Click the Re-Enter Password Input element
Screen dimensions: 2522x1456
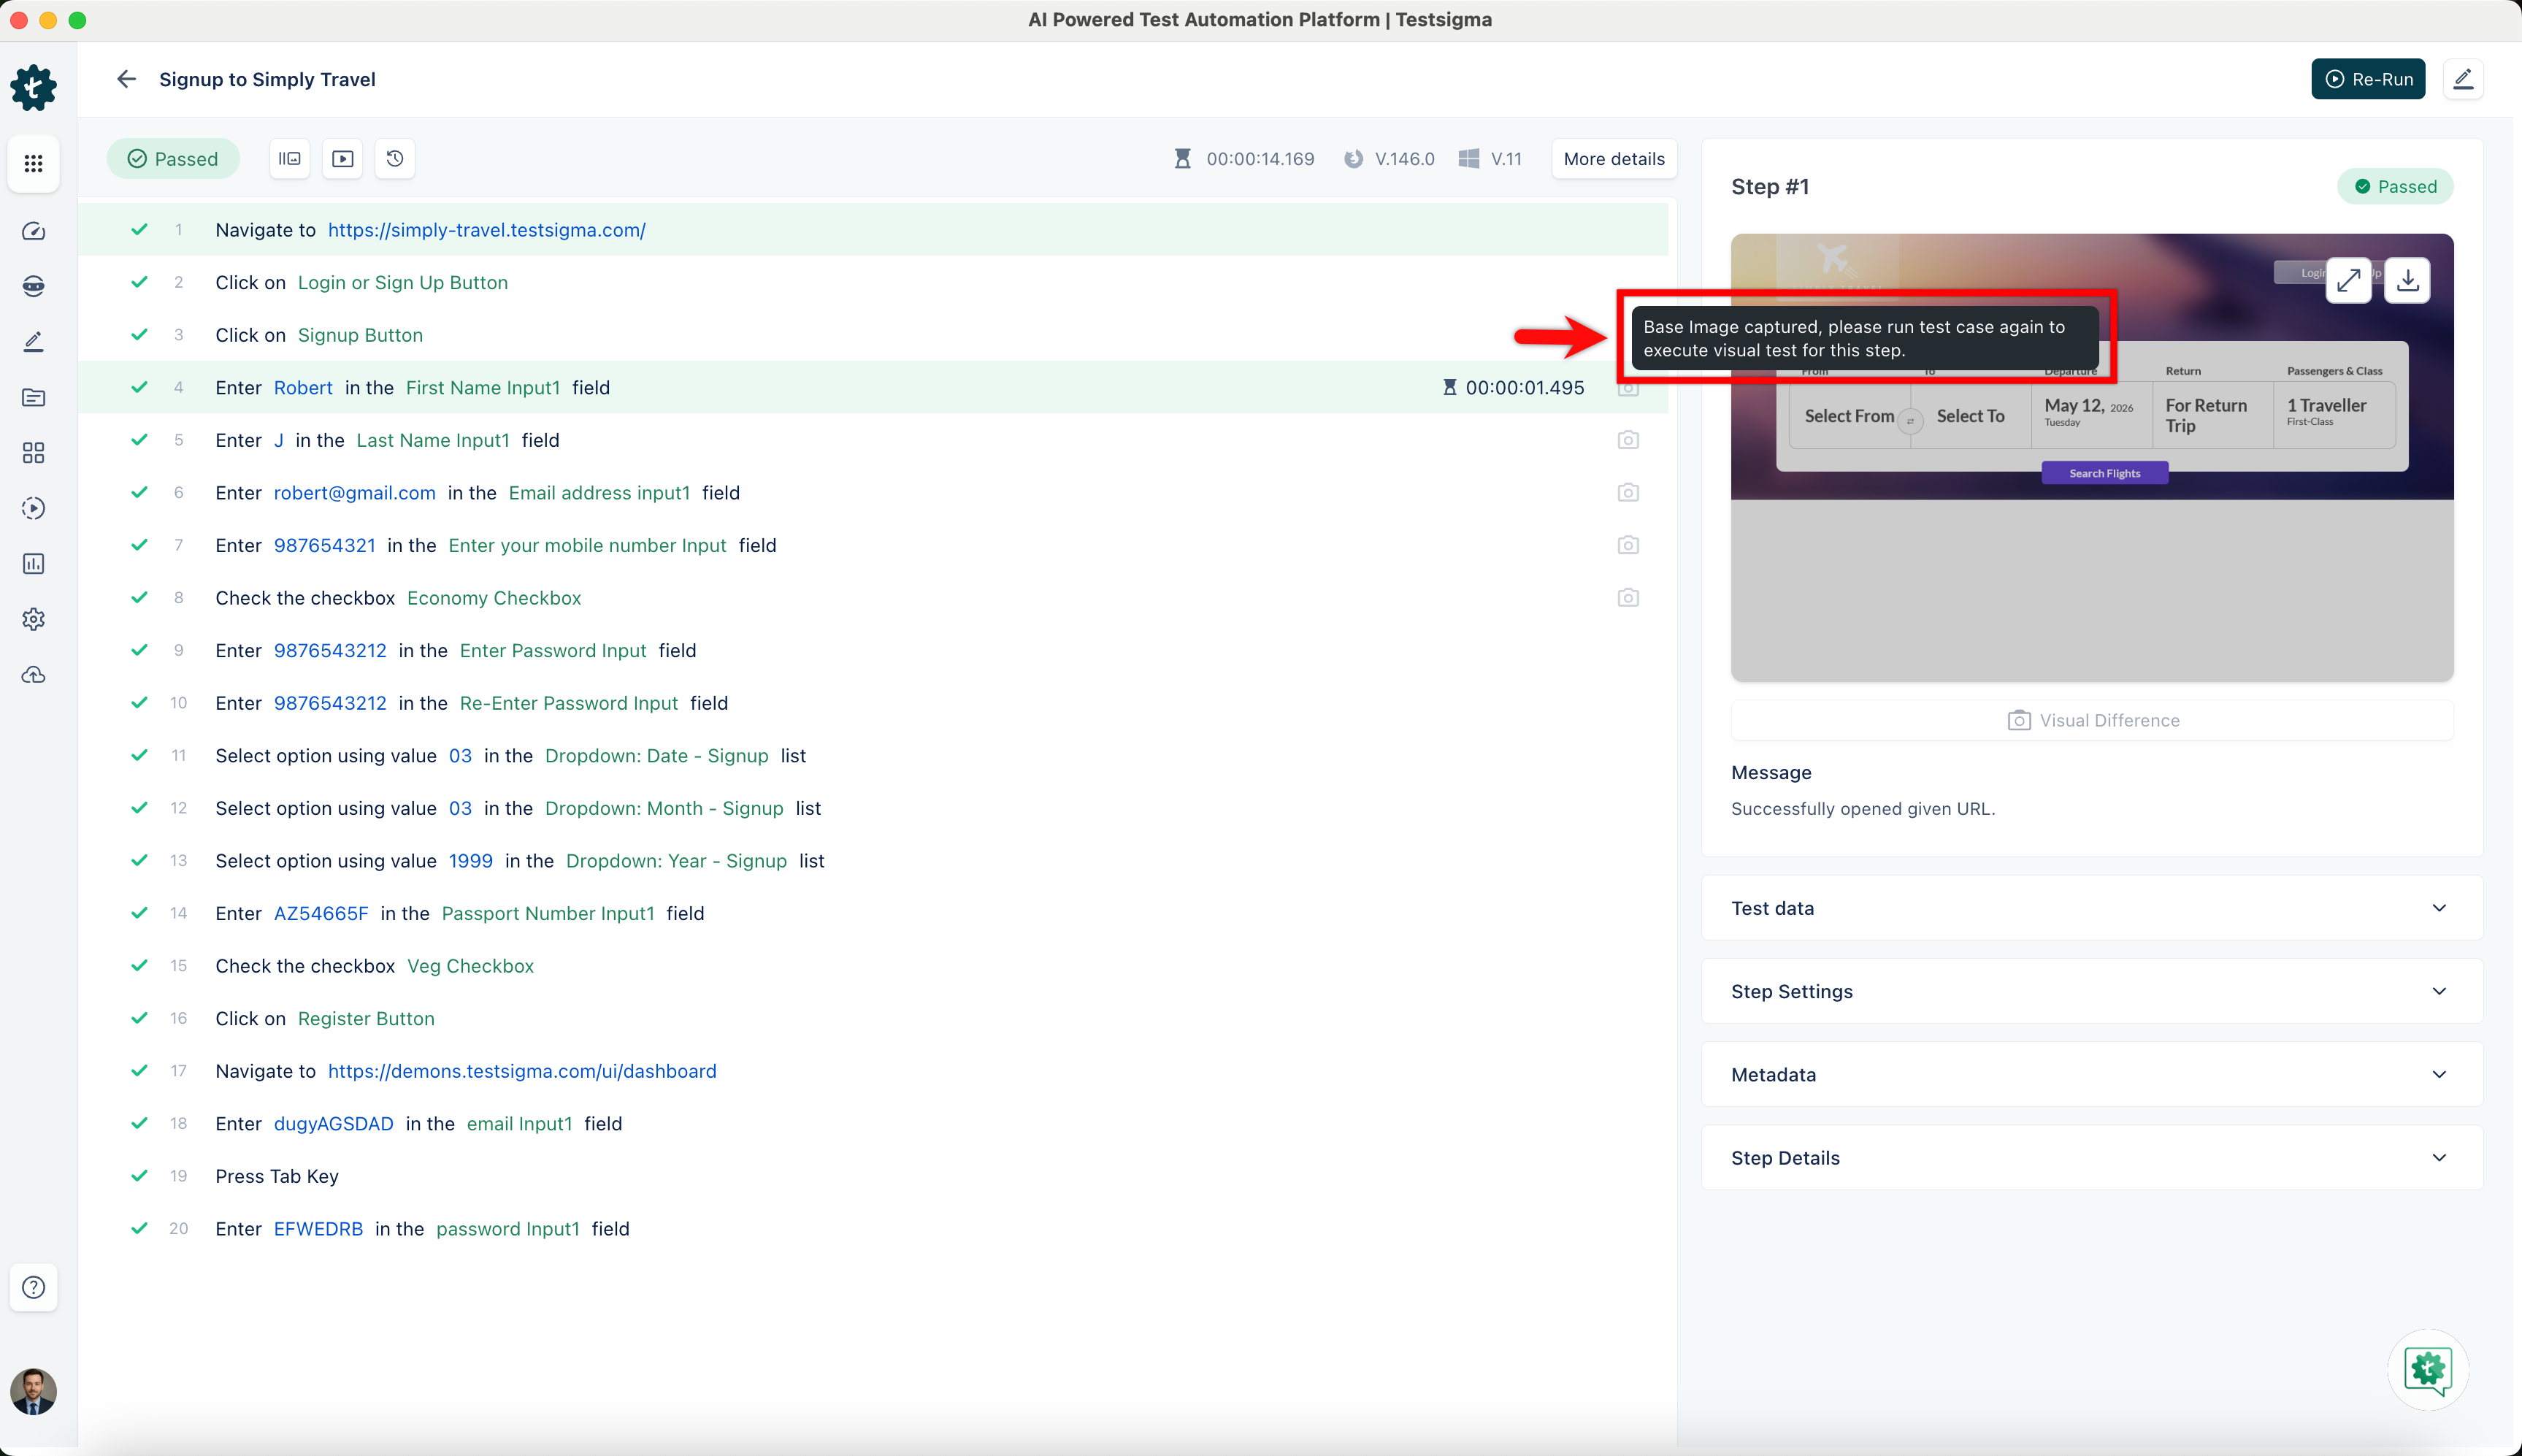569,703
